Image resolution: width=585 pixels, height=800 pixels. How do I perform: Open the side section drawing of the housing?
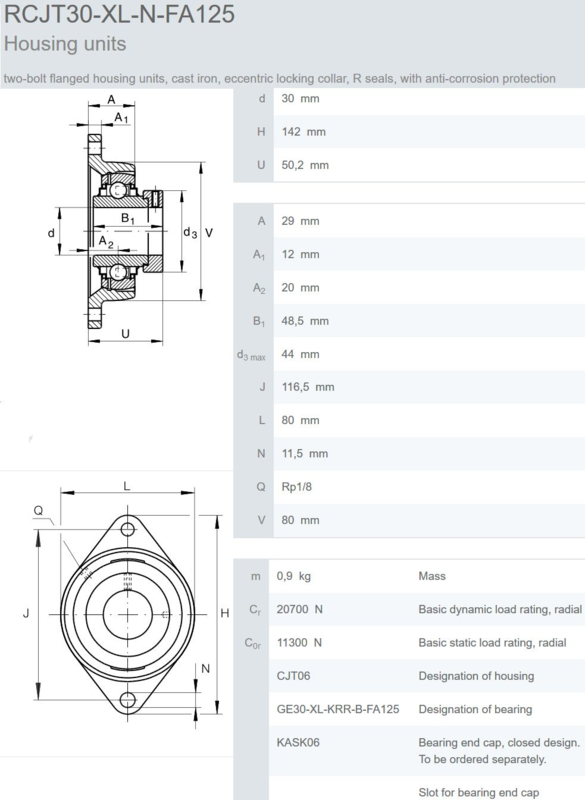(x=130, y=220)
